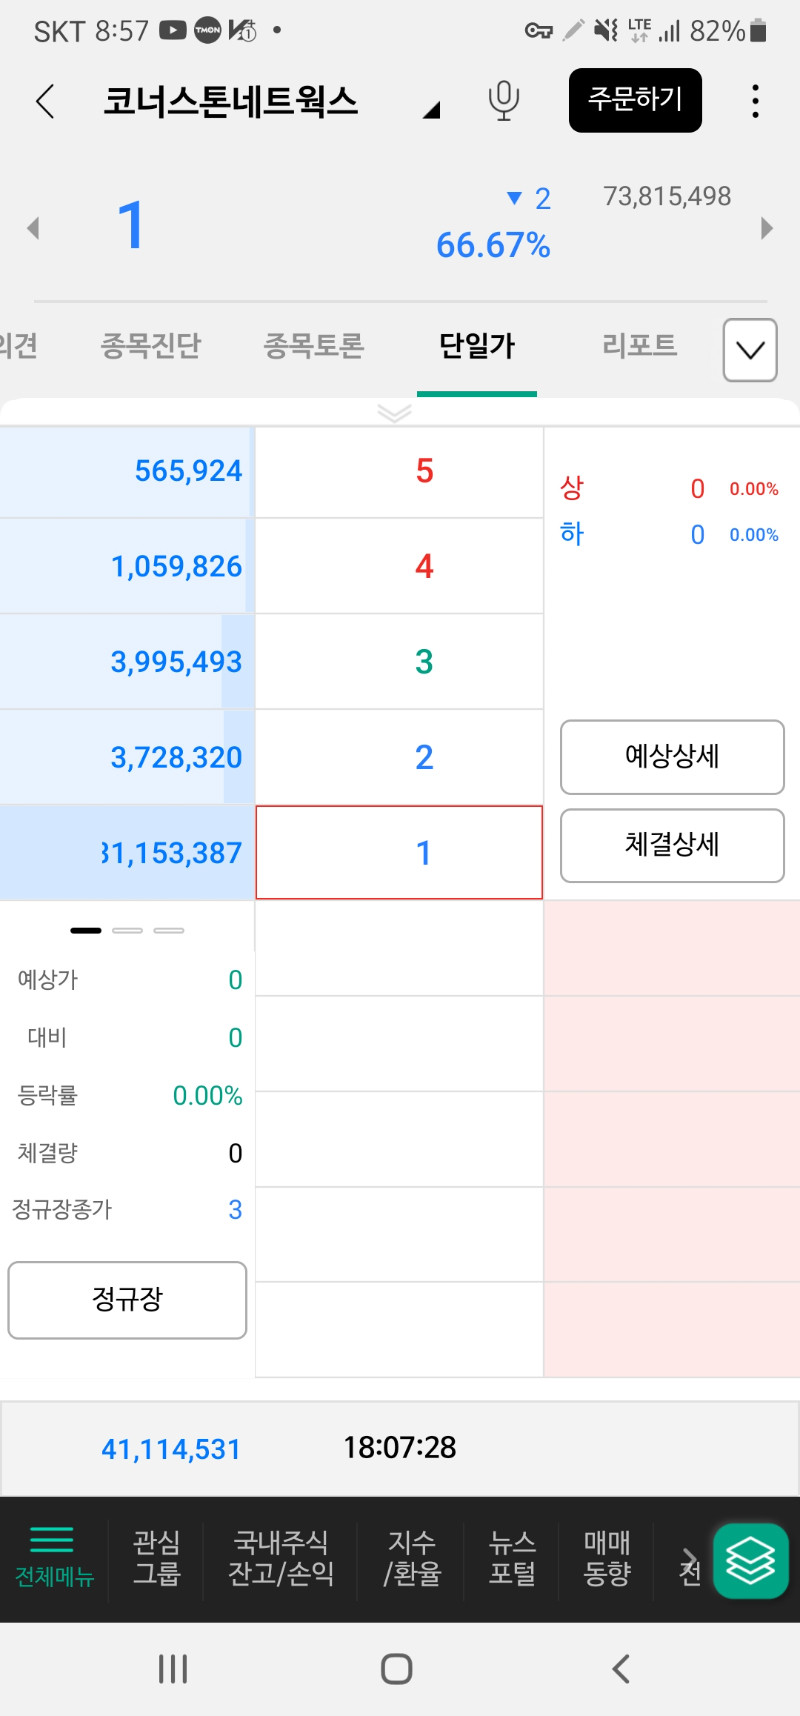Viewport: 800px width, 1716px height.
Task: Tap the green floating layers icon
Action: pyautogui.click(x=751, y=1560)
